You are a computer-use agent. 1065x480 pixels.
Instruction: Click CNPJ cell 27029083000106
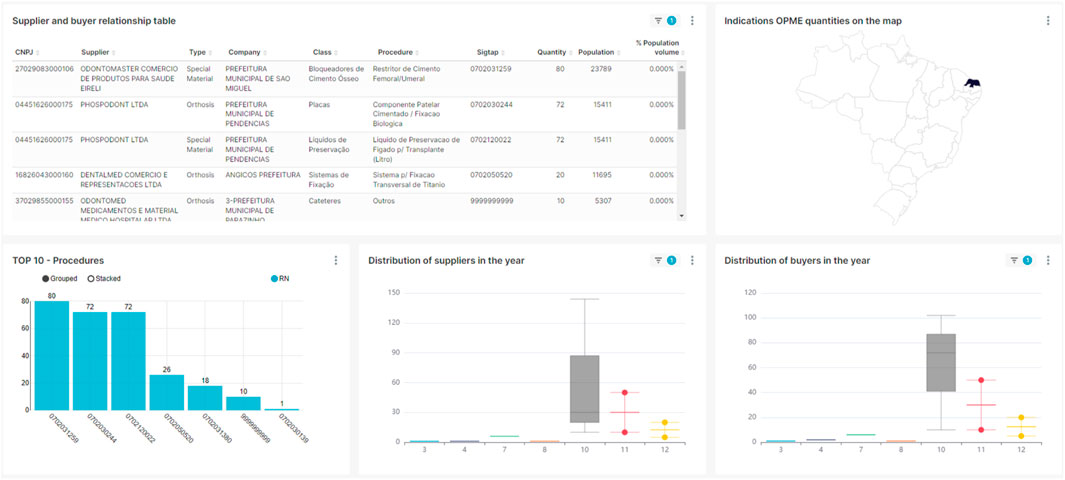[44, 69]
